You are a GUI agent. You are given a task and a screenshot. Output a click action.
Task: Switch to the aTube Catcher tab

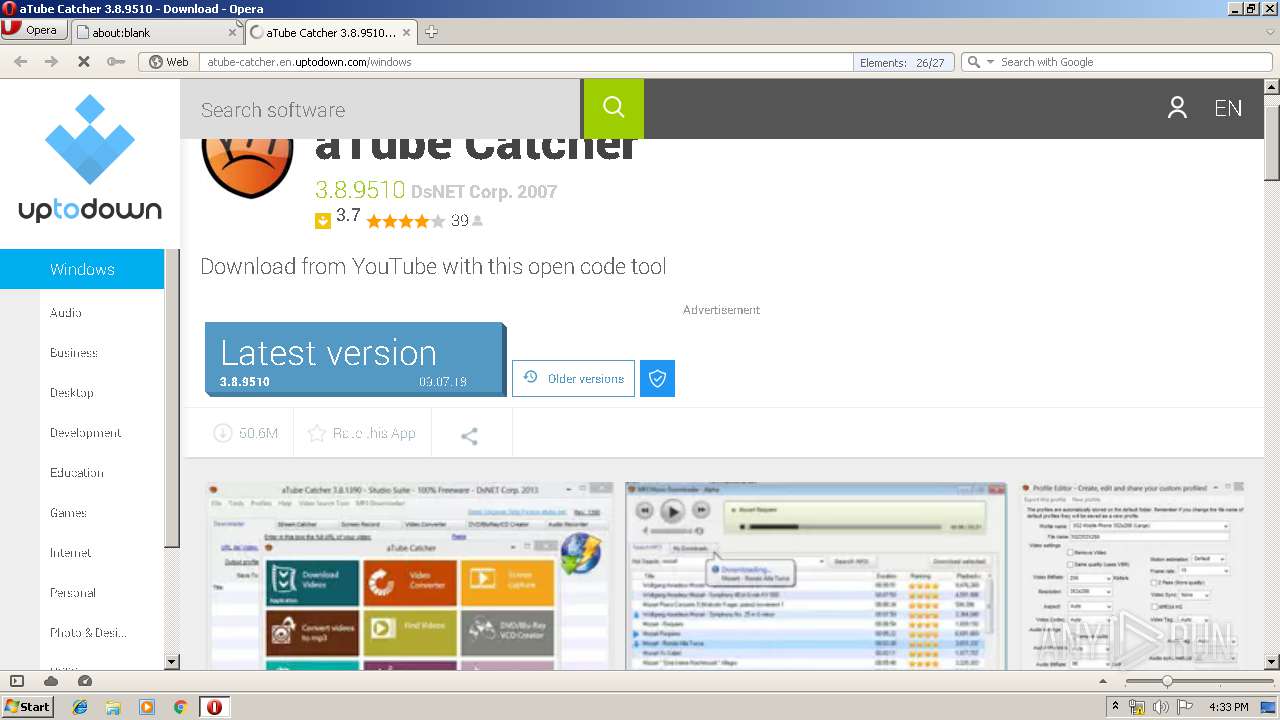pos(330,32)
